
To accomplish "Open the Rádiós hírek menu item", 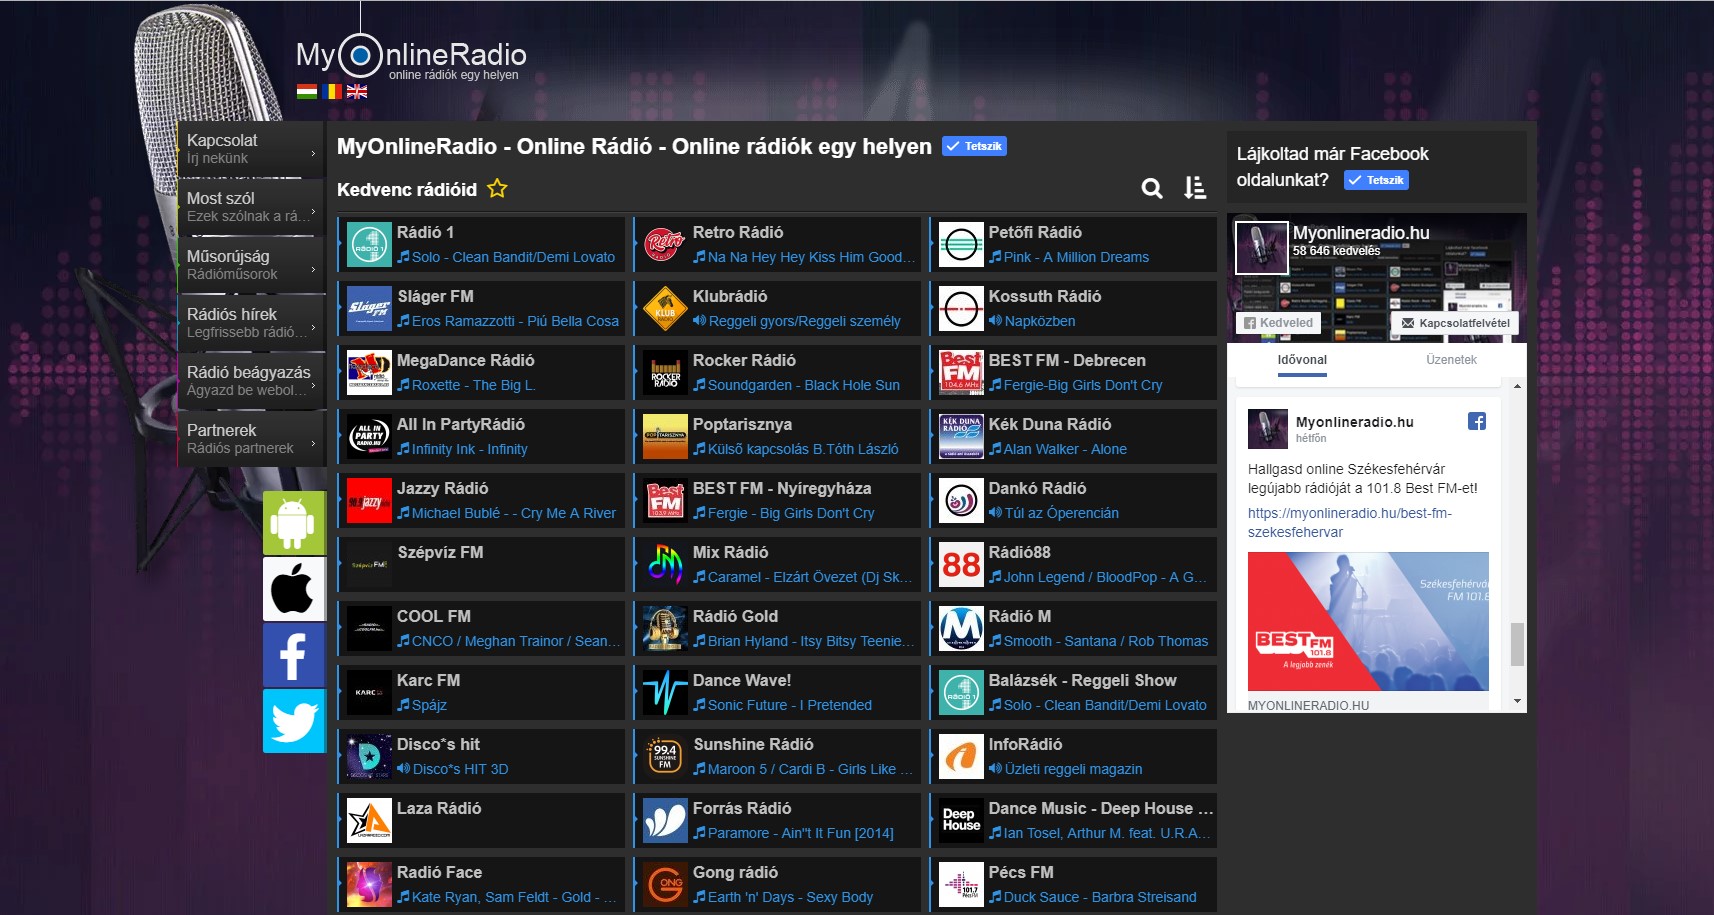I will [x=251, y=323].
